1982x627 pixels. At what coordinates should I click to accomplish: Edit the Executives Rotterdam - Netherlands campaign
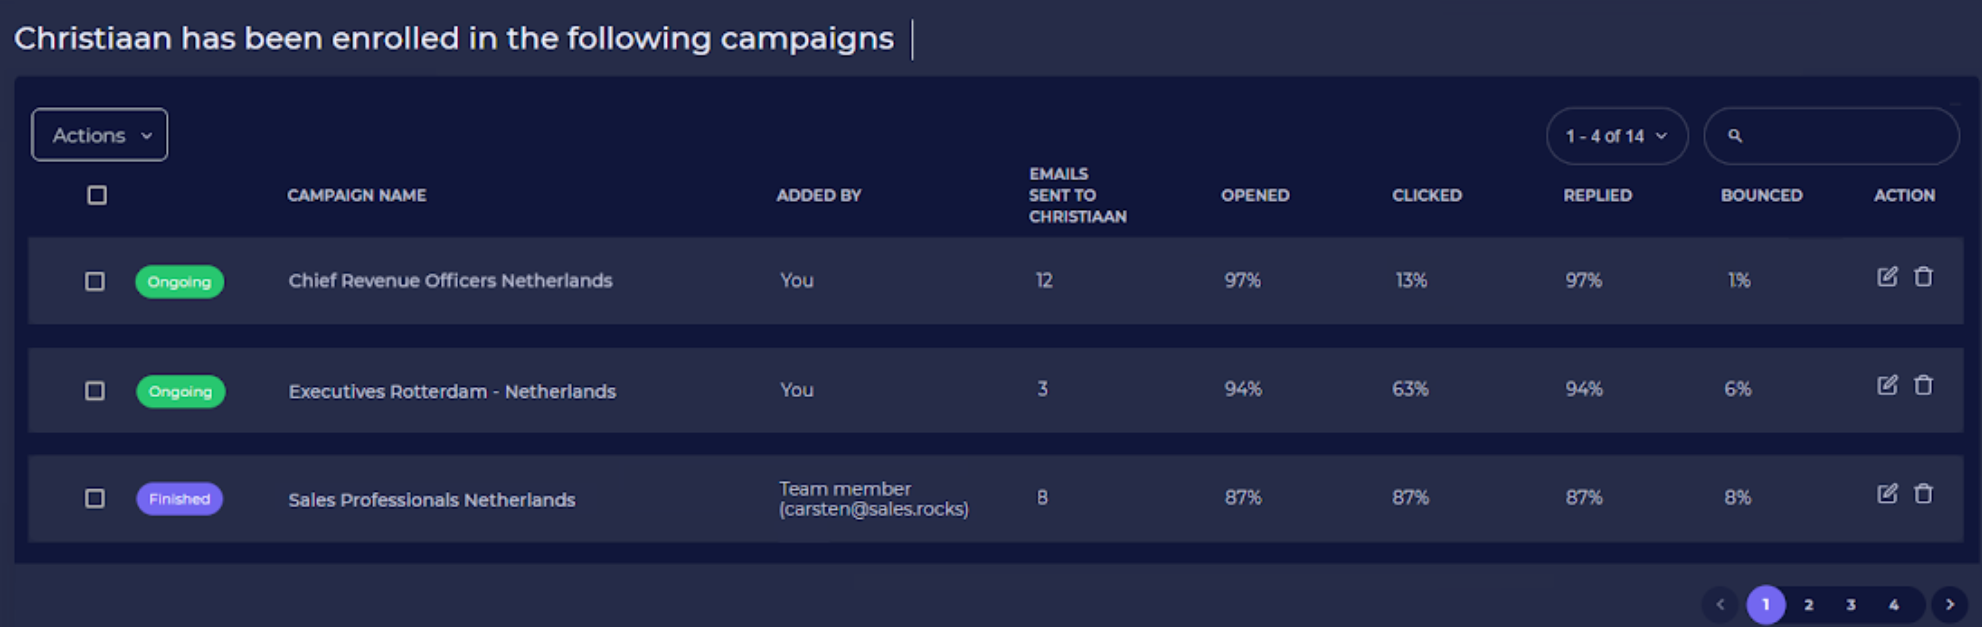pyautogui.click(x=1886, y=386)
